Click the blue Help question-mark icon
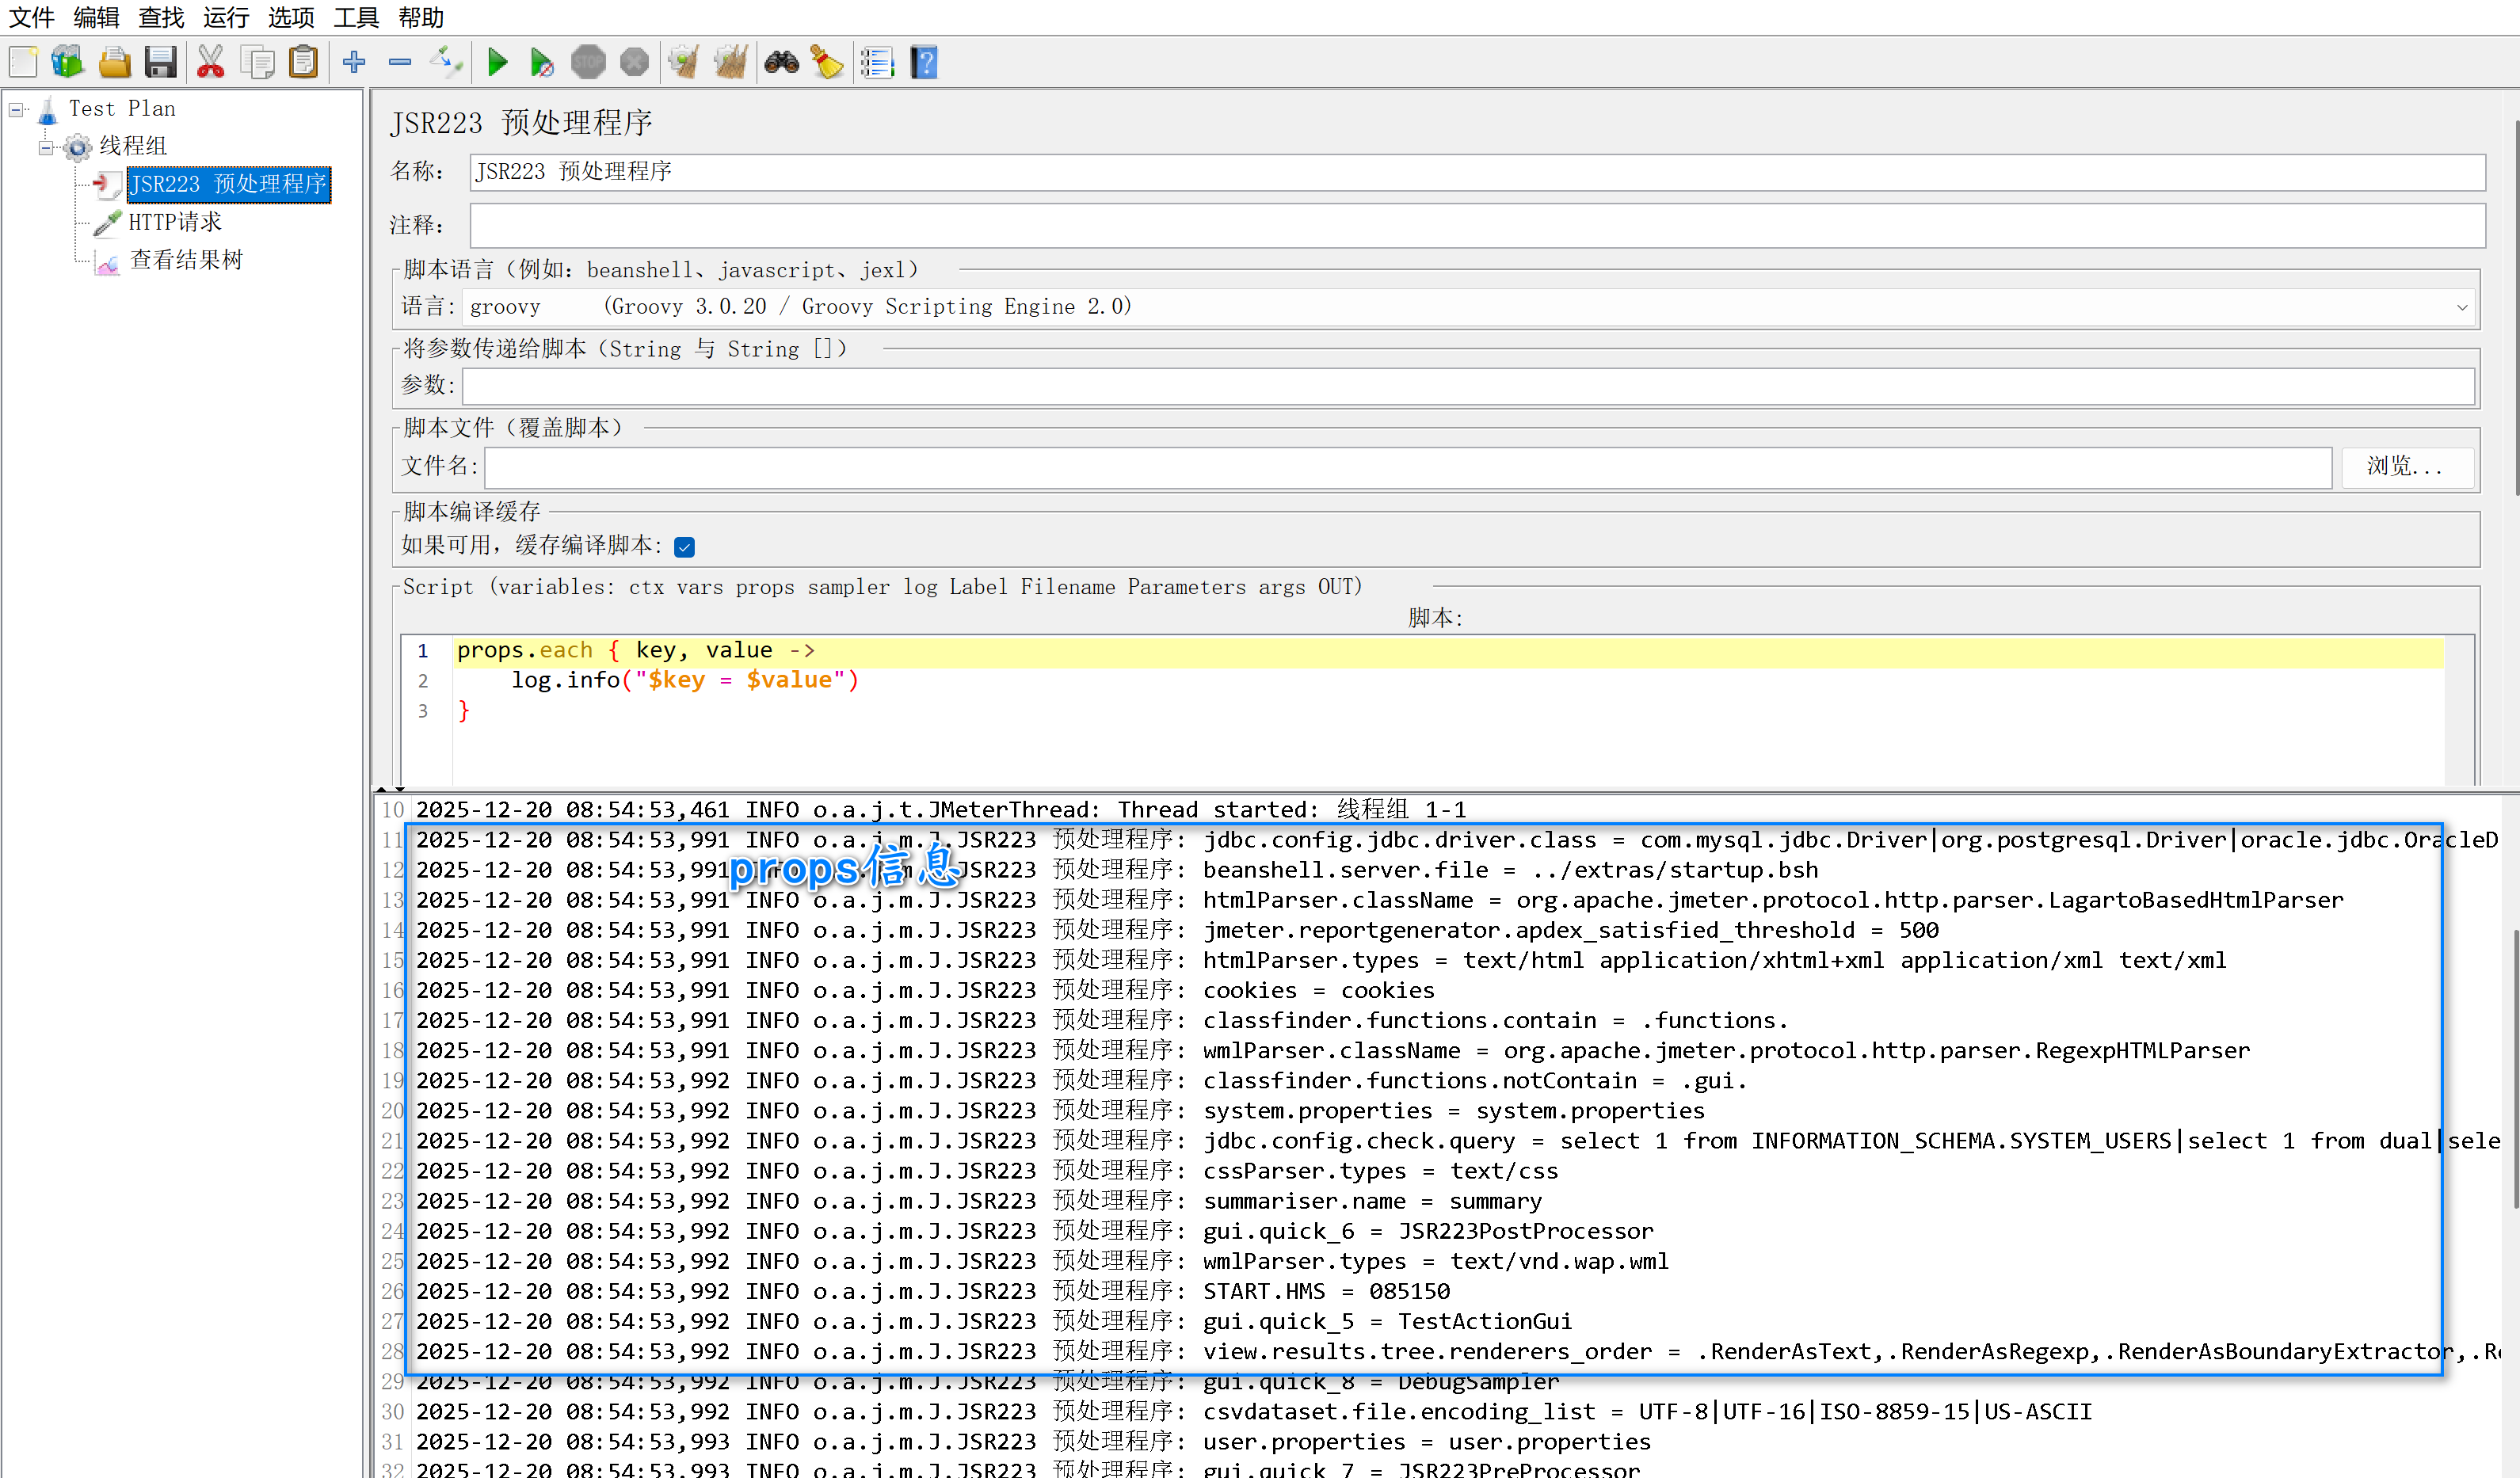 click(924, 62)
